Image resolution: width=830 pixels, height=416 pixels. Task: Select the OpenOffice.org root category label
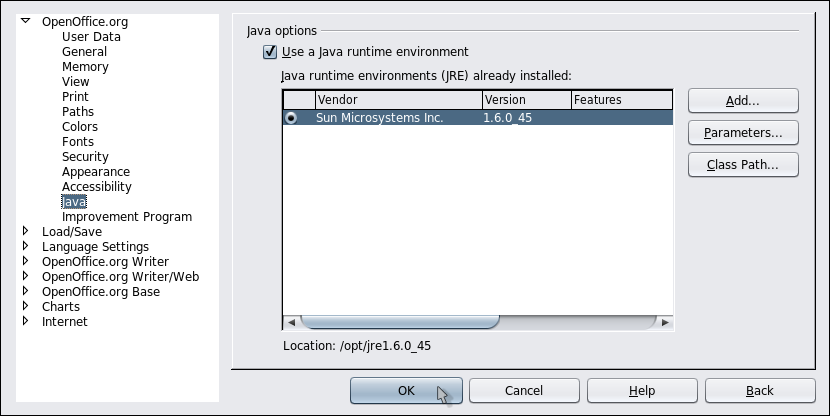85,22
